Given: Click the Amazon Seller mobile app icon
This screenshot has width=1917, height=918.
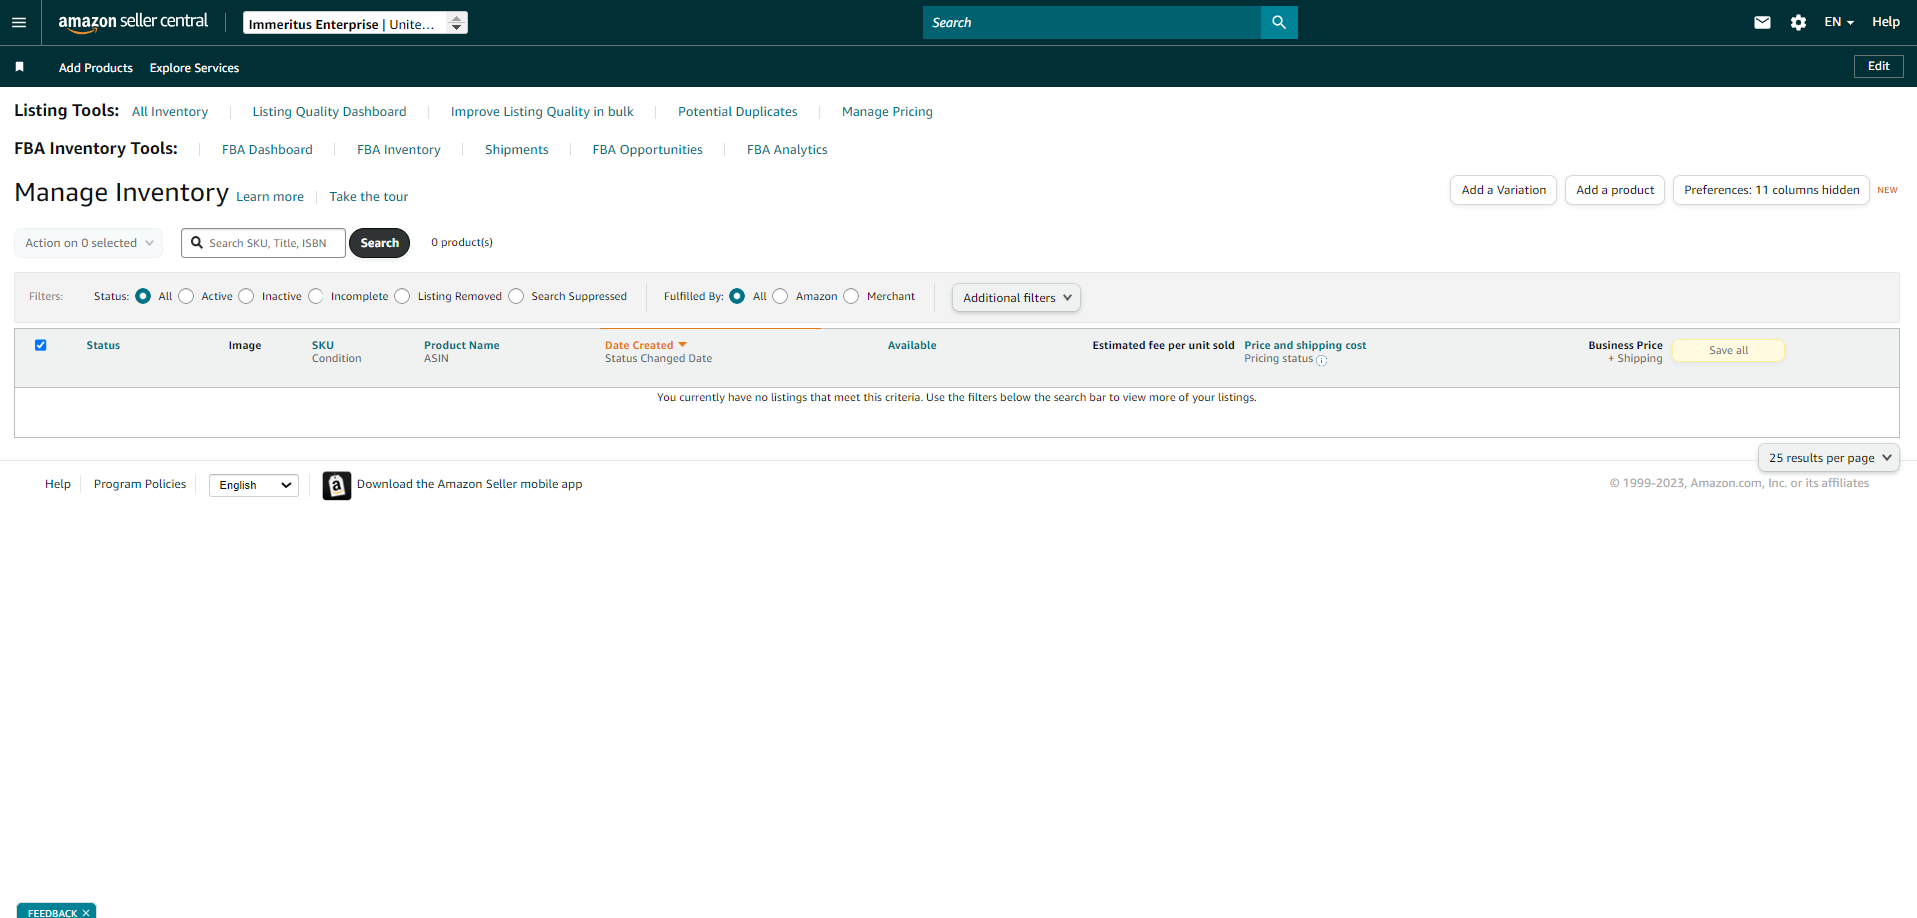Looking at the screenshot, I should coord(337,485).
